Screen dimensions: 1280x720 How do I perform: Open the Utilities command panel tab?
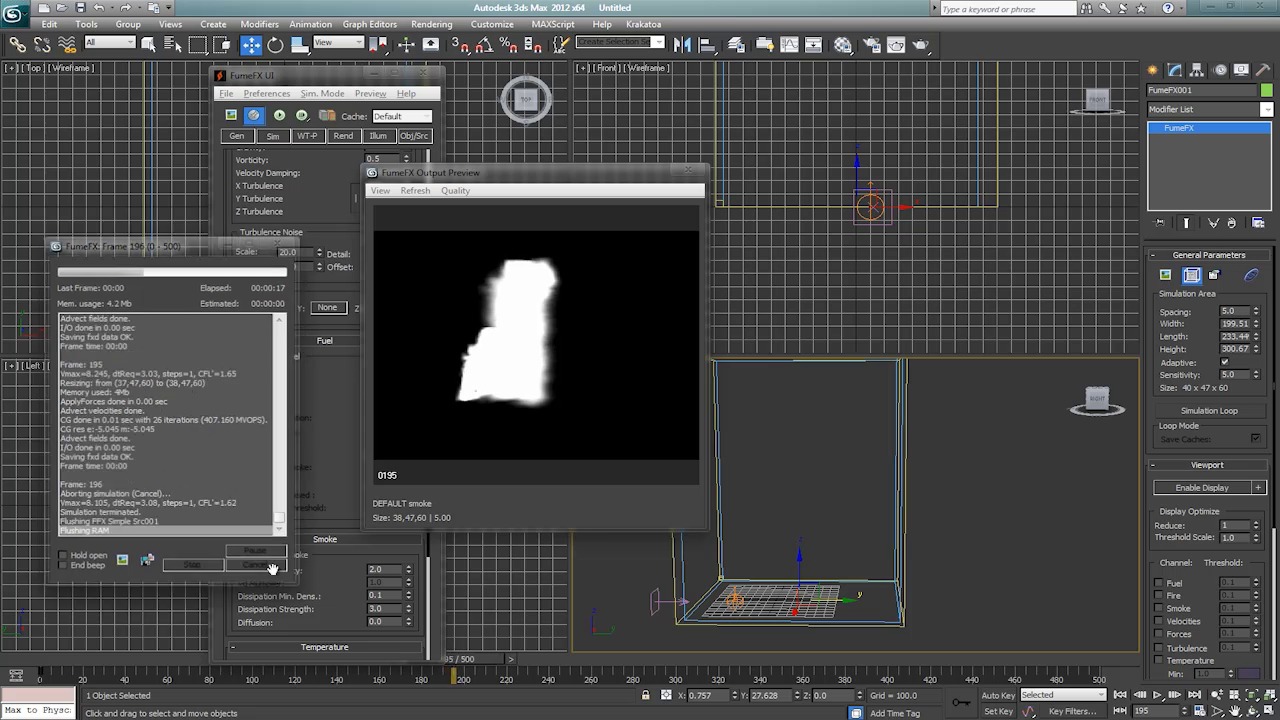pos(1264,69)
